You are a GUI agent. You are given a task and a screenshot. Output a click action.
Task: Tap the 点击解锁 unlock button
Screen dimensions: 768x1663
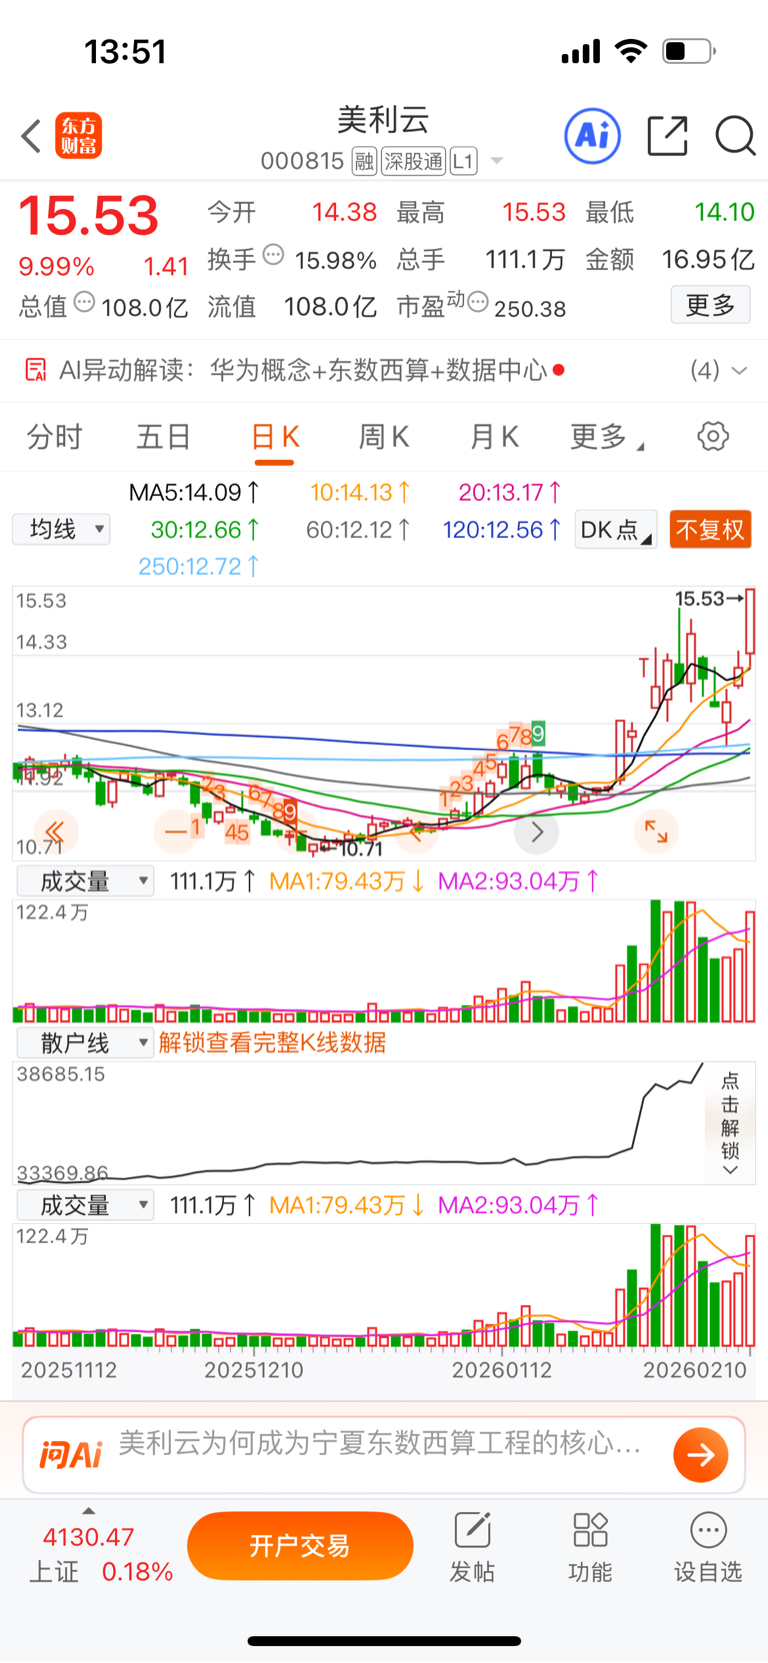pos(730,1123)
